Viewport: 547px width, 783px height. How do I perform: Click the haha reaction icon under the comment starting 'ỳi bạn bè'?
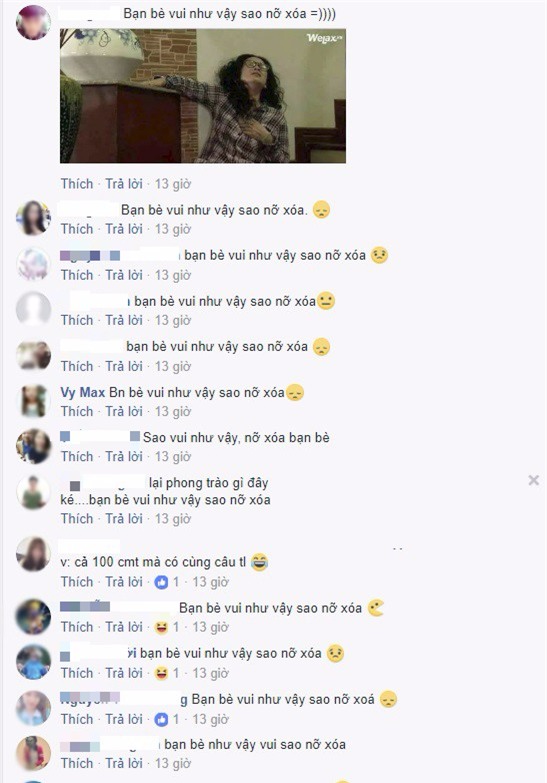coord(161,673)
